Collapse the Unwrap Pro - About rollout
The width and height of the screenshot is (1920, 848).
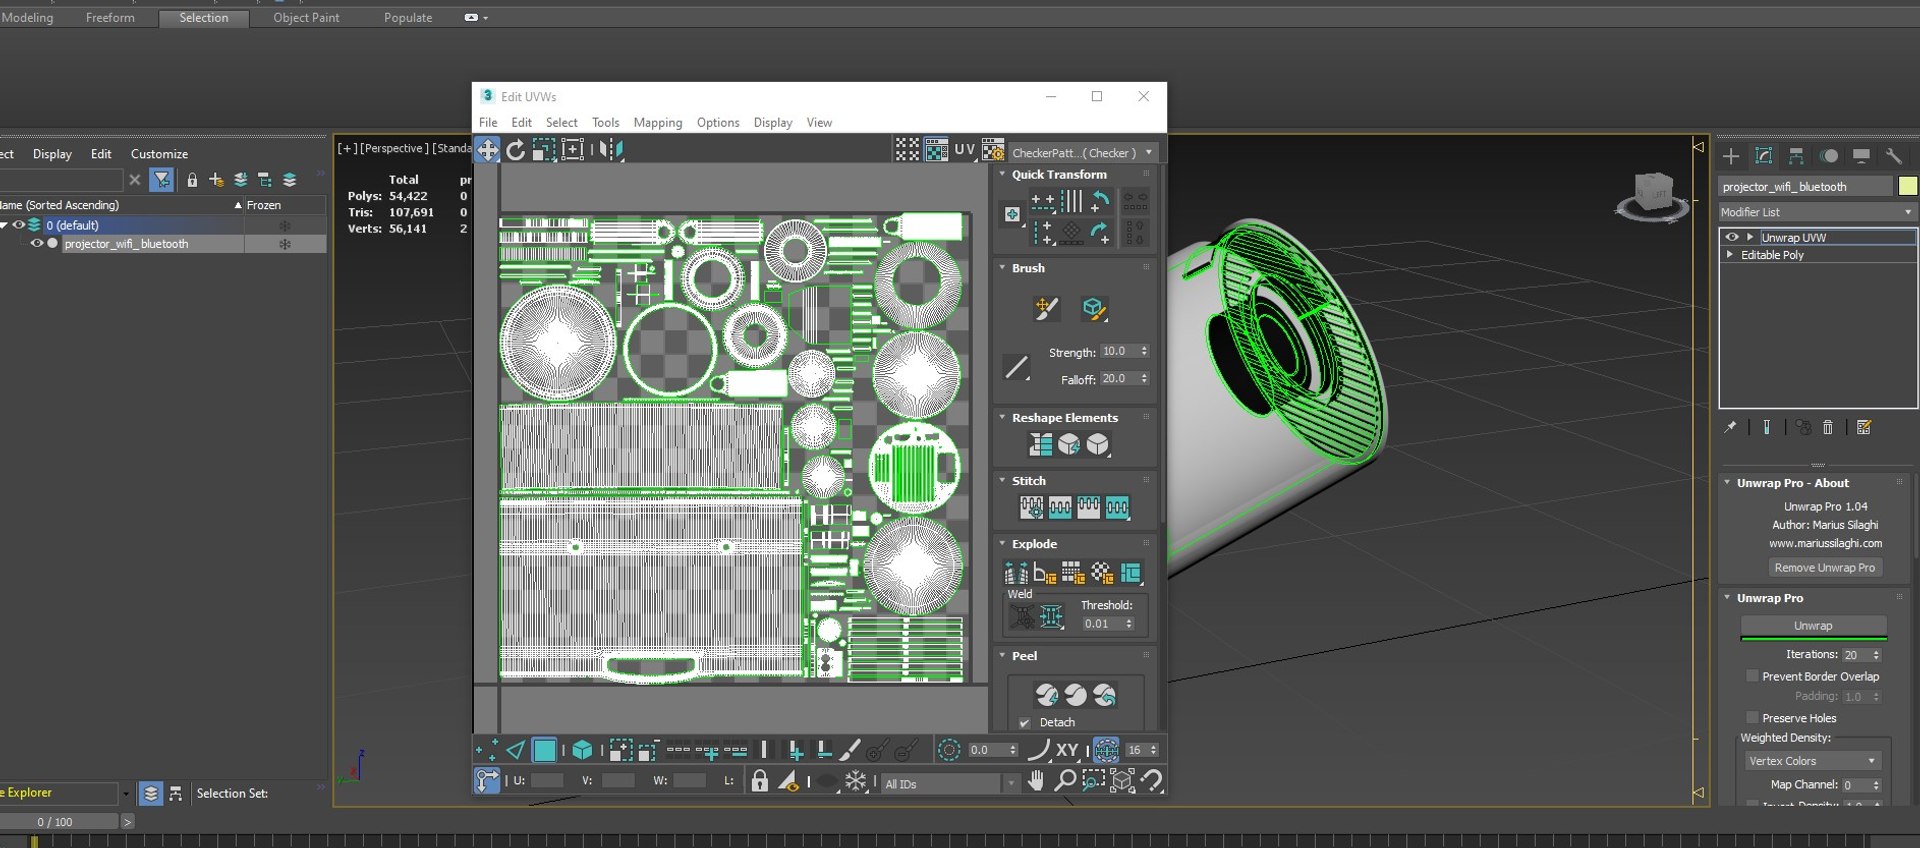[1727, 483]
